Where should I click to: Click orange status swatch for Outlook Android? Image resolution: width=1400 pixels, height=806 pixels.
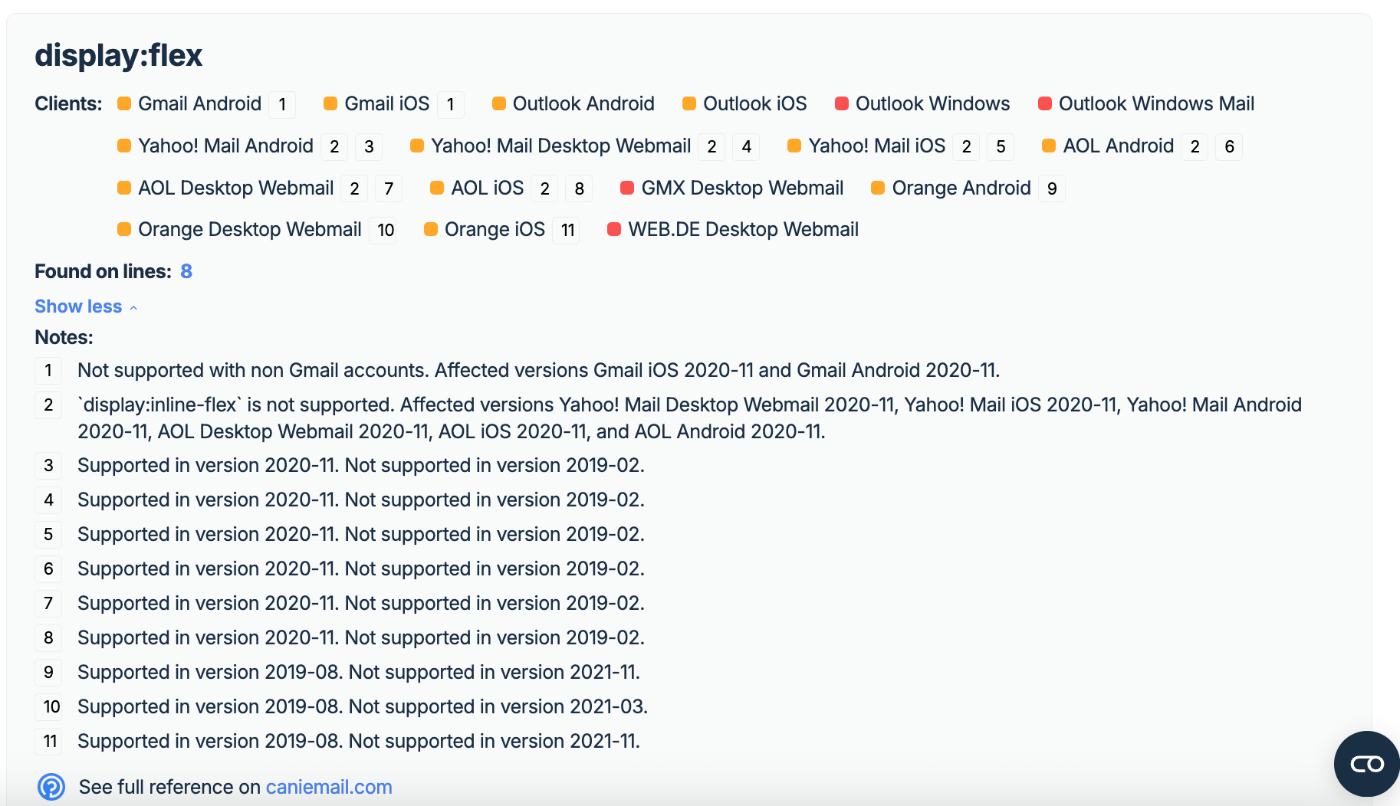tap(499, 104)
